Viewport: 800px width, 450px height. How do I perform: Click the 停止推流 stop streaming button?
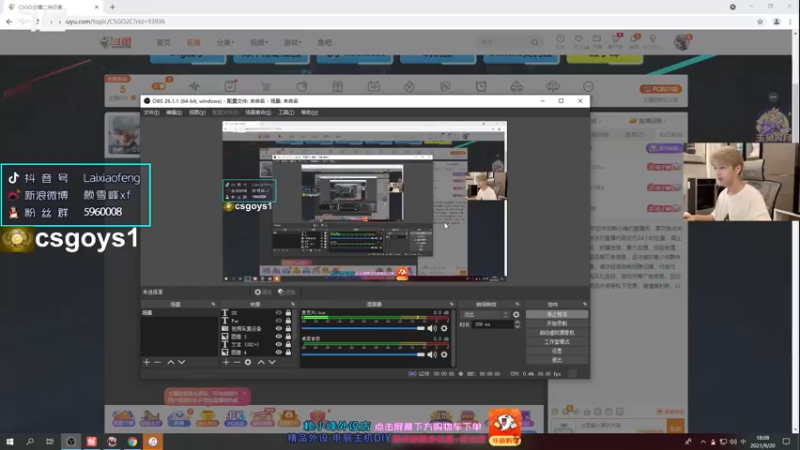click(x=557, y=314)
